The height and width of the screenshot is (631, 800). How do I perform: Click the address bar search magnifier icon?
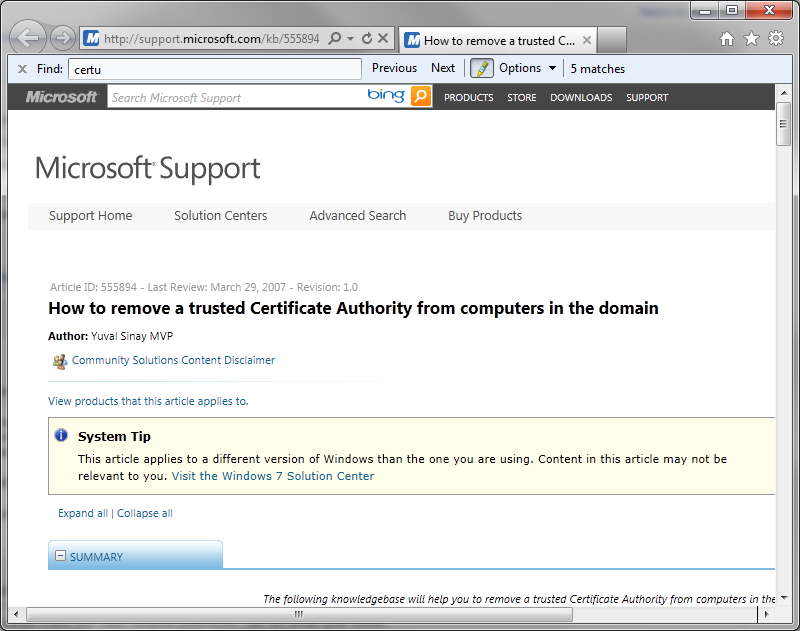click(x=335, y=38)
